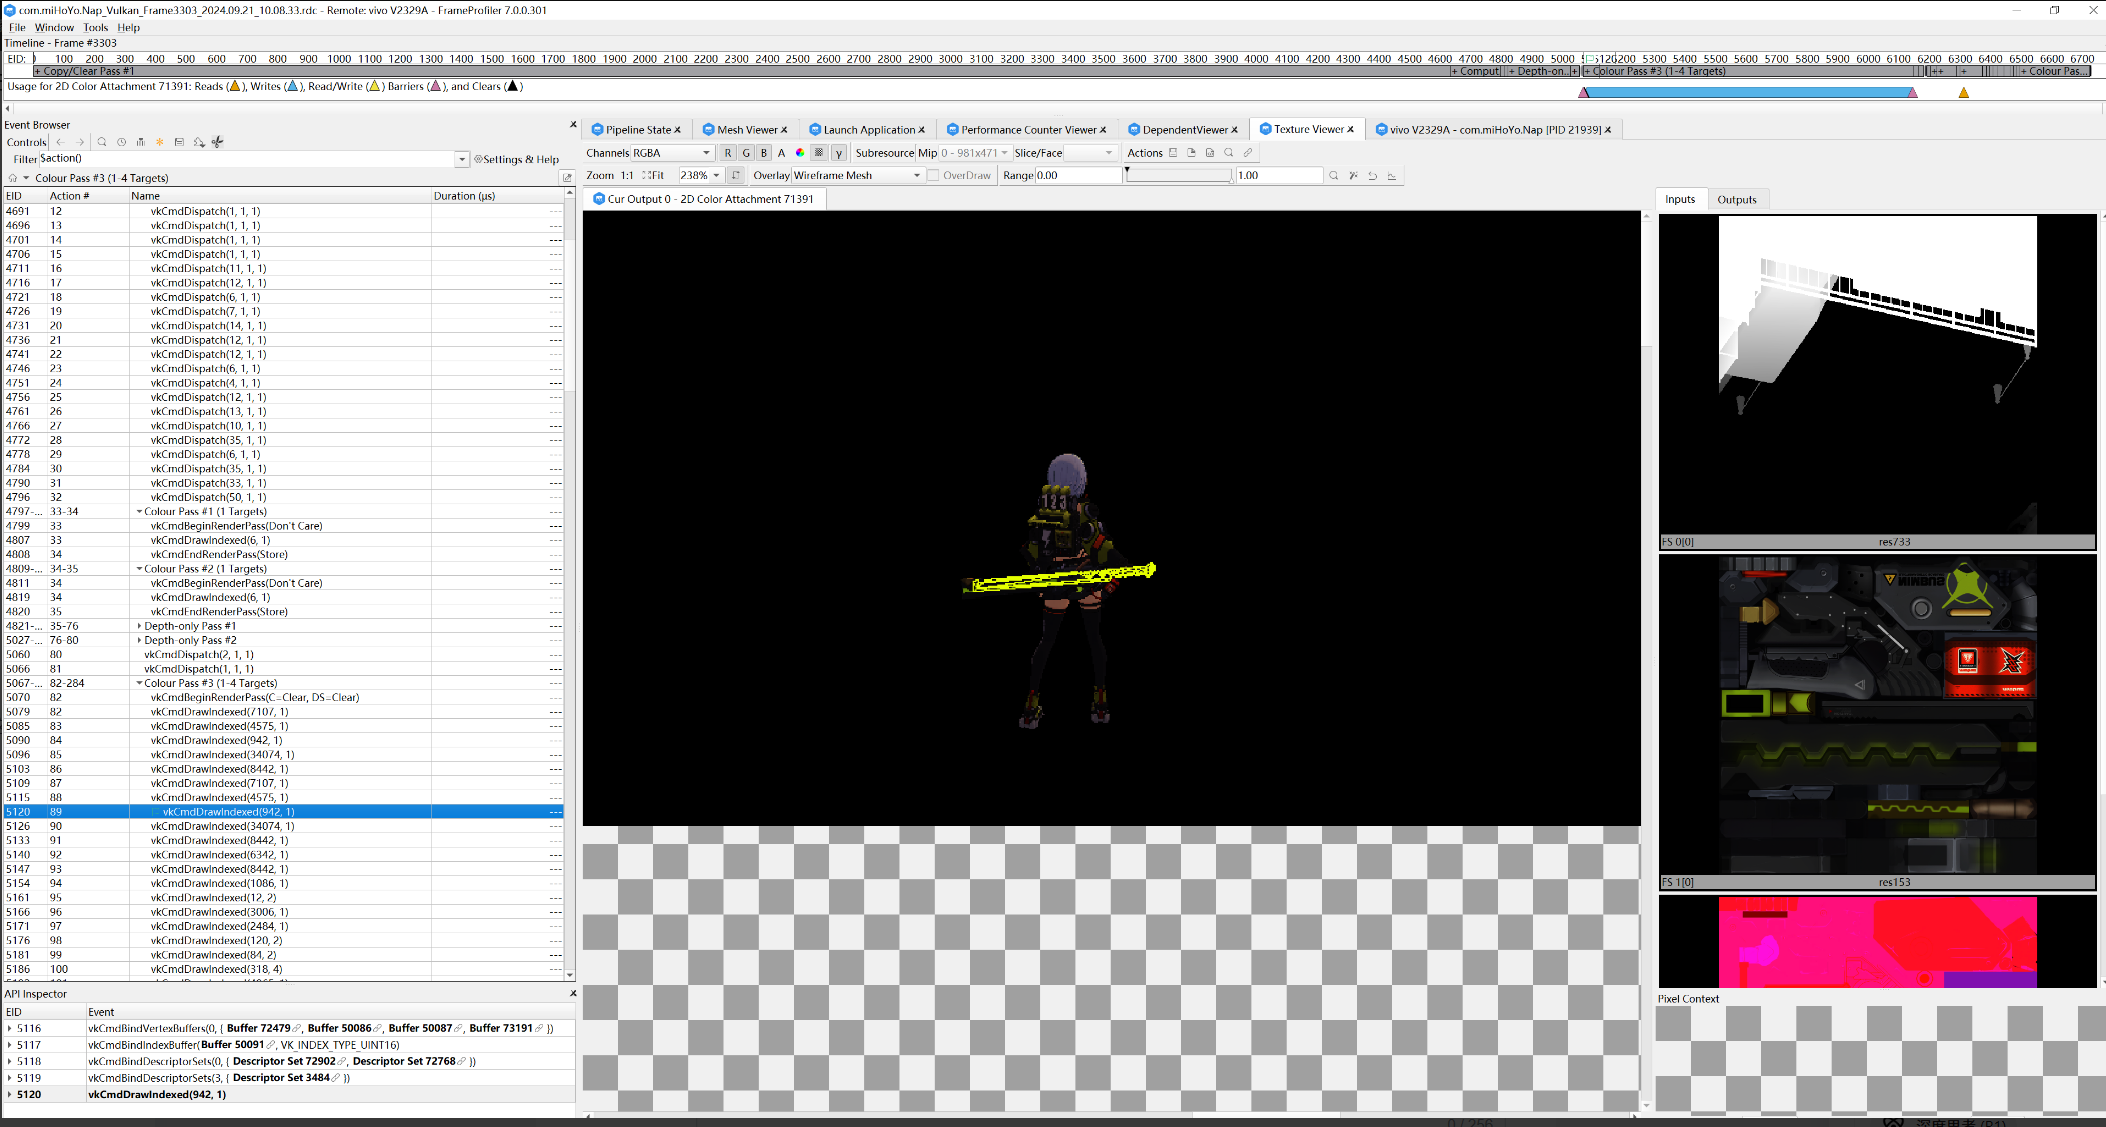Set texture zoom to 1:1
This screenshot has height=1127, width=2106.
pyautogui.click(x=626, y=175)
